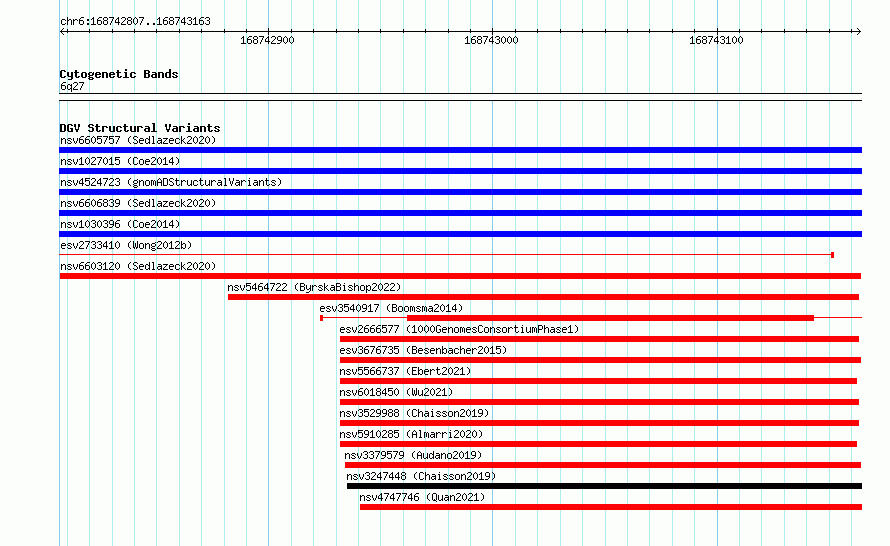Click the red bar of nsv3529988
Image resolution: width=890 pixels, height=546 pixels.
pyautogui.click(x=599, y=423)
